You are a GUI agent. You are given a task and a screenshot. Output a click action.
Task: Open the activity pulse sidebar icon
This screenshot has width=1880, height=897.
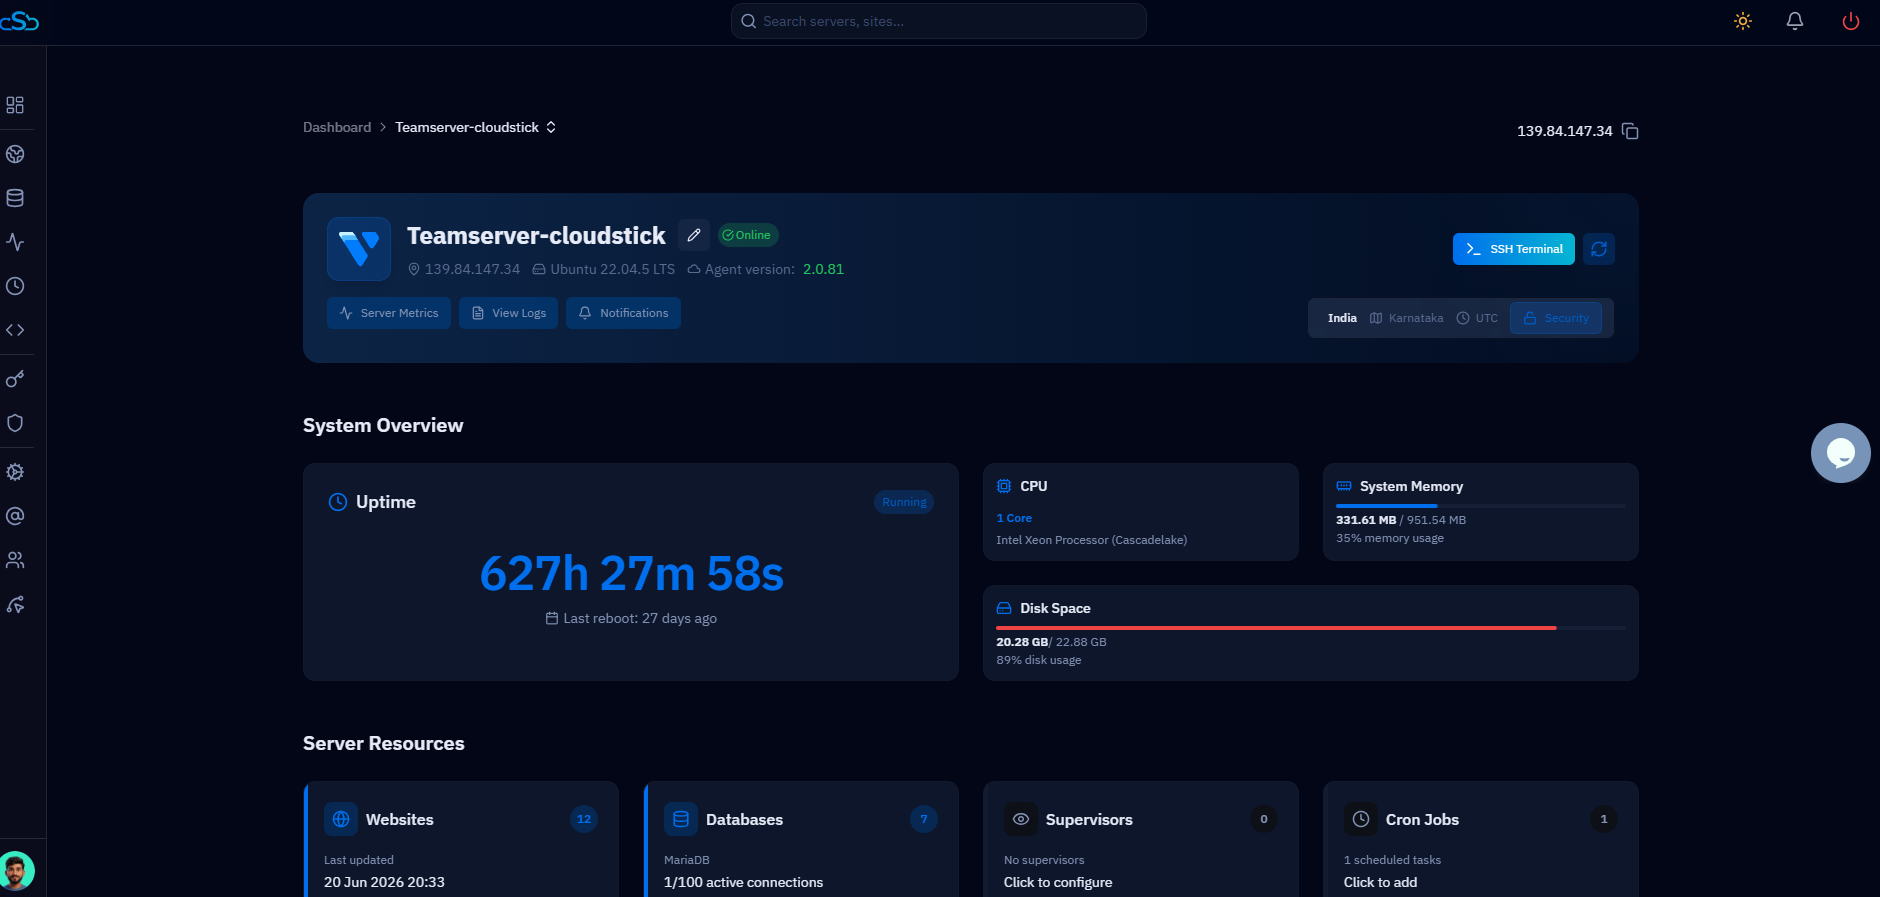[x=15, y=242]
